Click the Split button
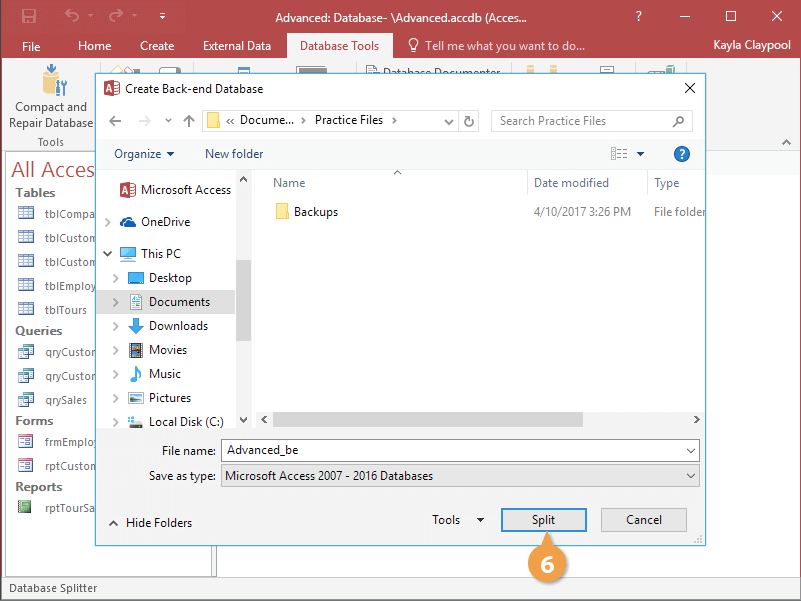This screenshot has width=801, height=601. point(544,520)
